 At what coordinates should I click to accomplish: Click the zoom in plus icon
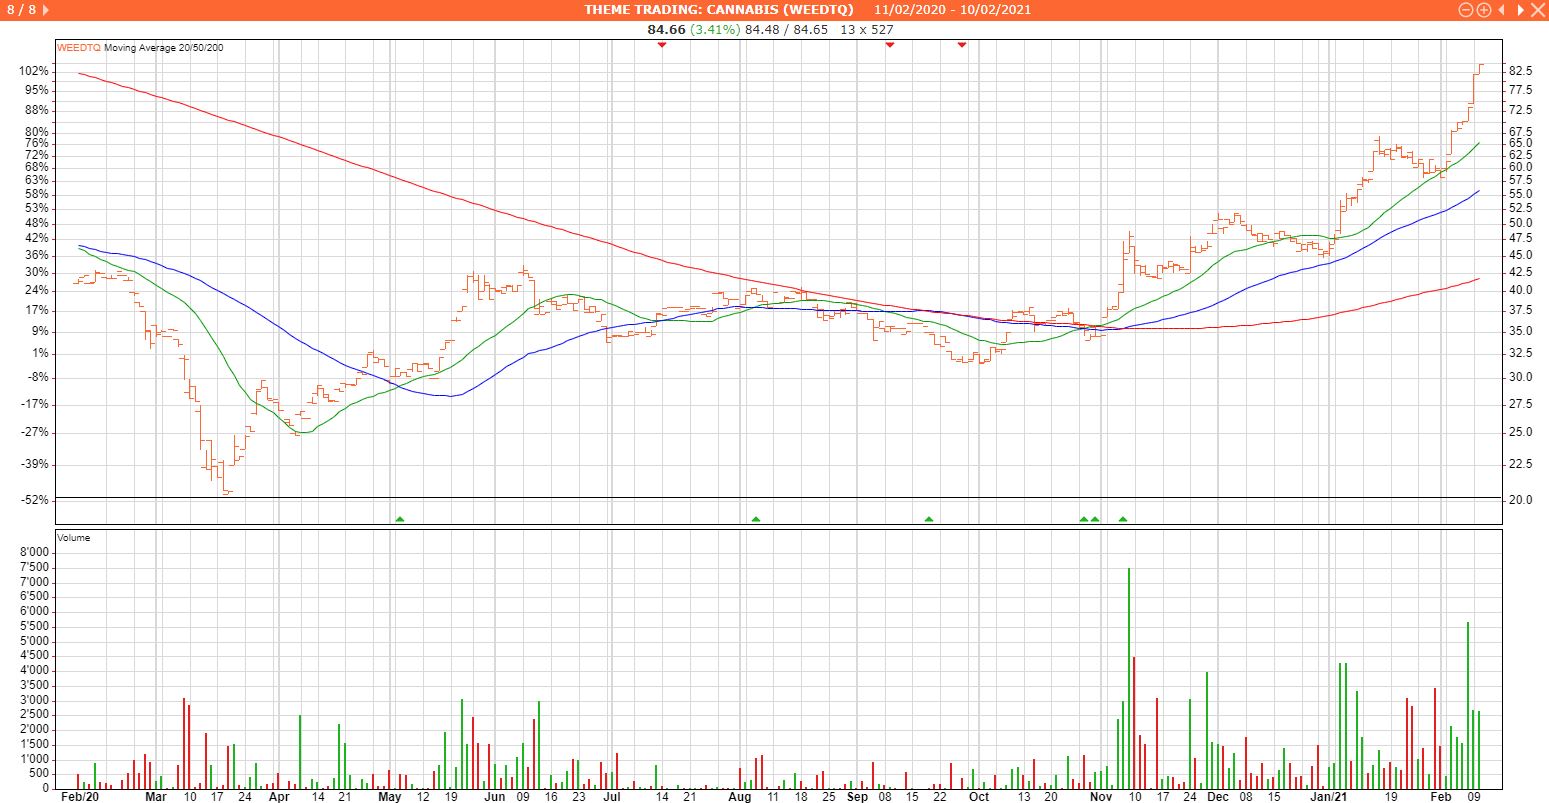pyautogui.click(x=1484, y=10)
